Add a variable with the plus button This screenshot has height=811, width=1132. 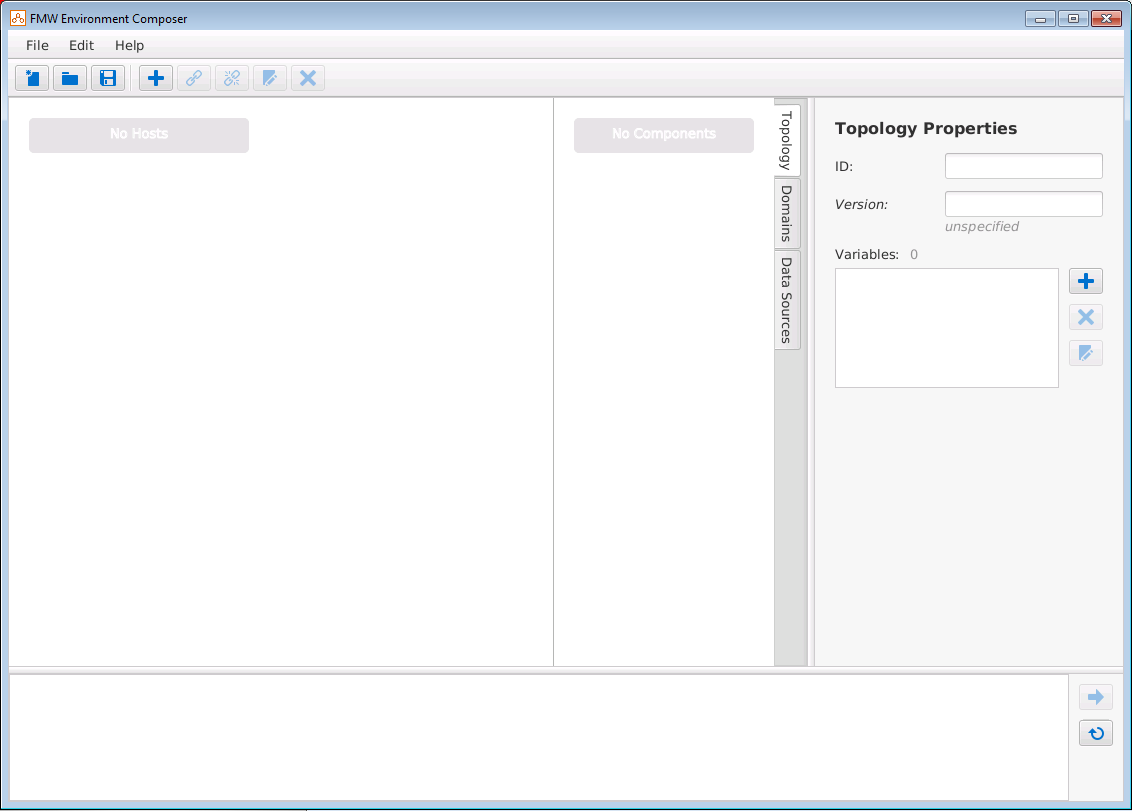[x=1086, y=281]
